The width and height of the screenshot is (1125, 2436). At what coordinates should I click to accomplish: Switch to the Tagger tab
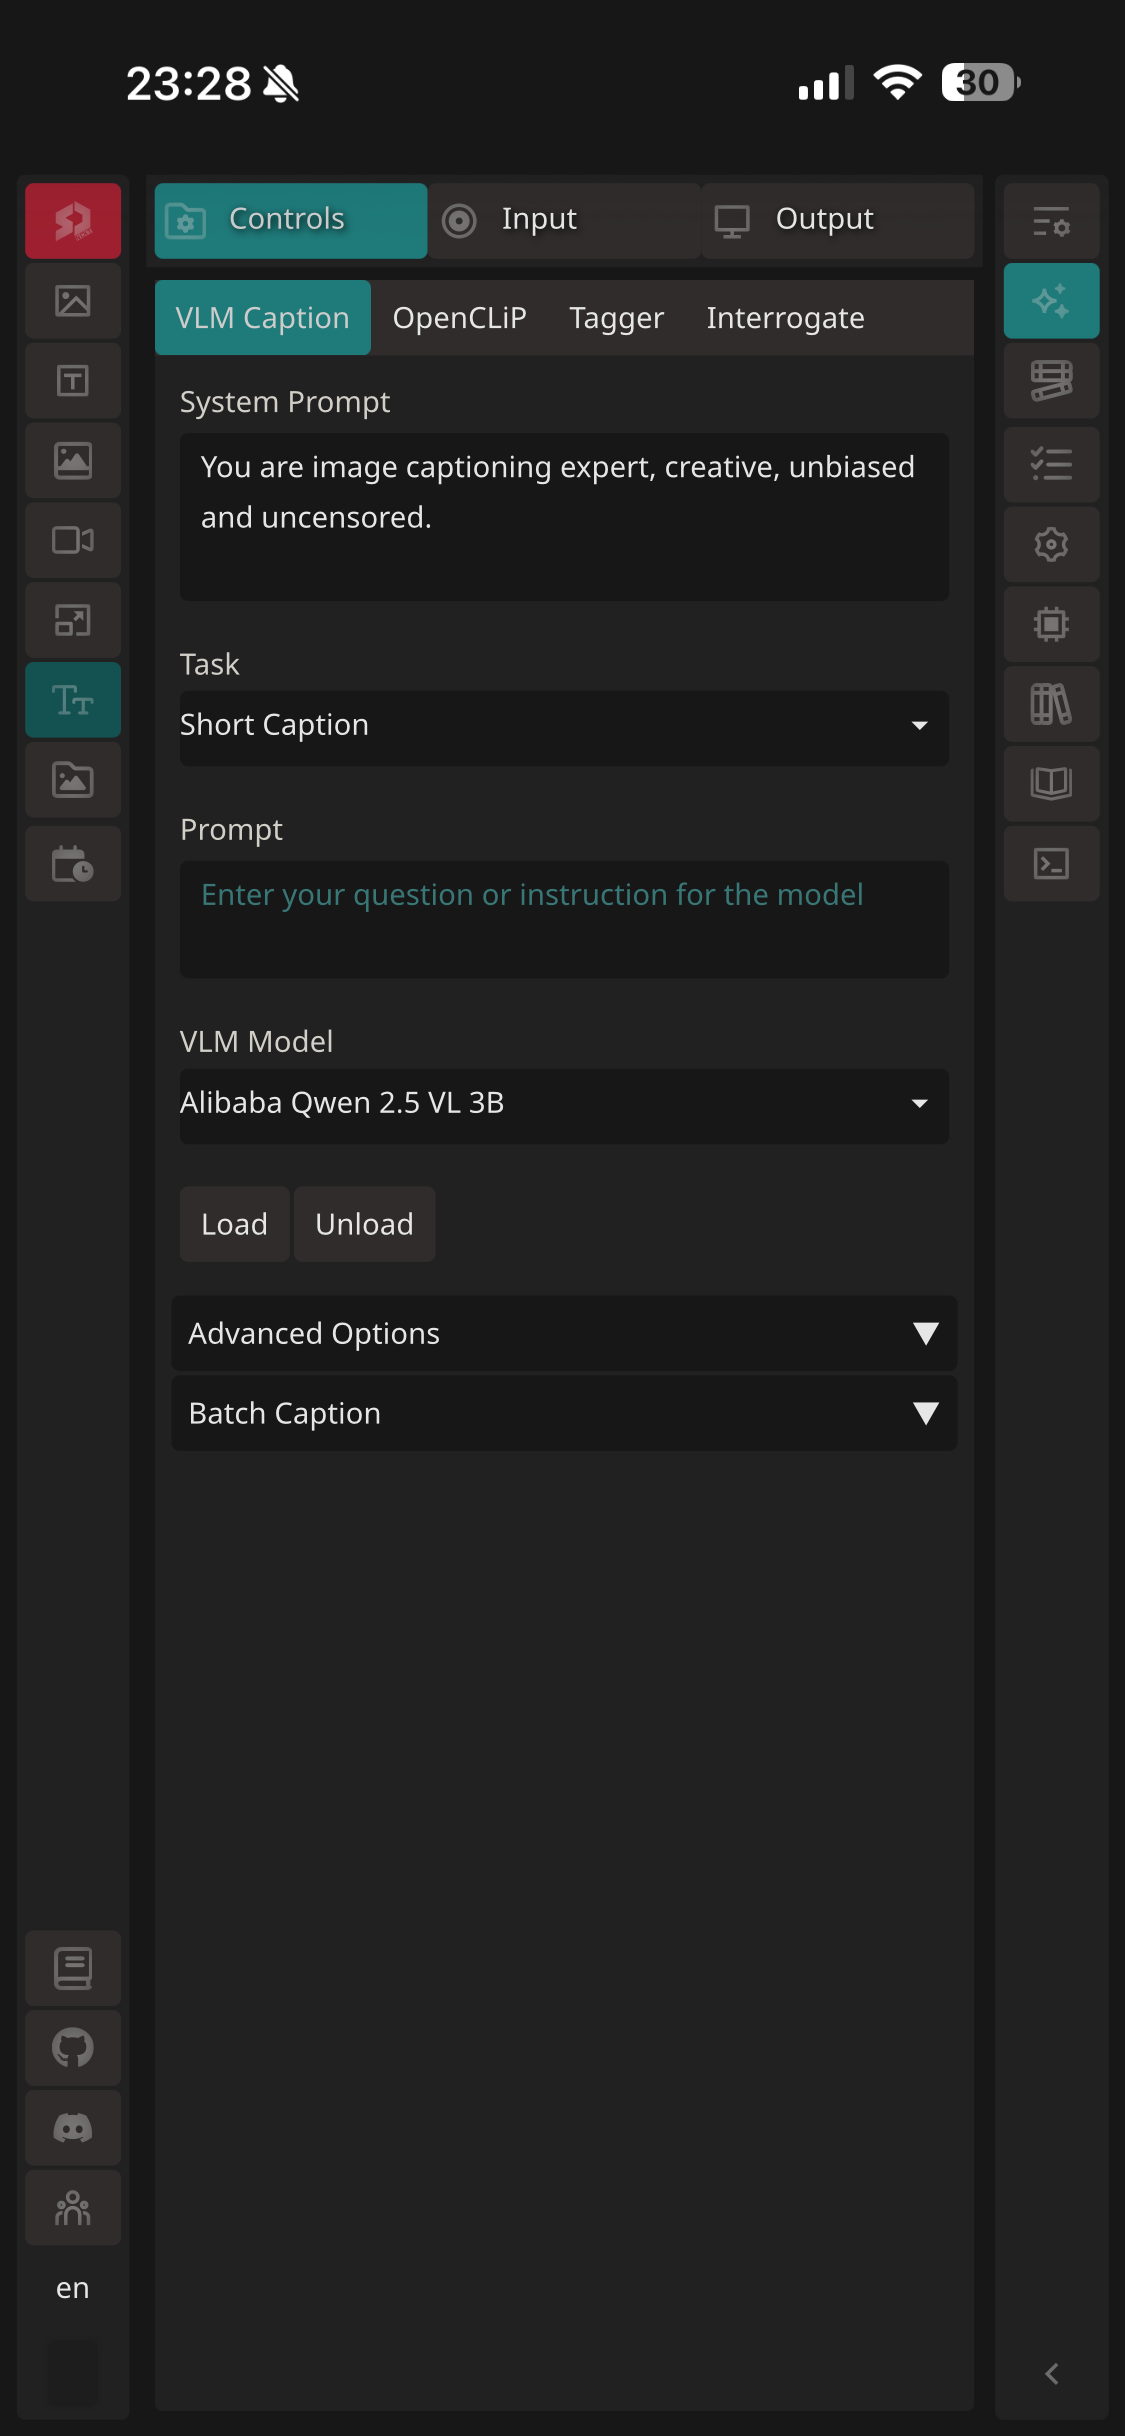coord(616,318)
